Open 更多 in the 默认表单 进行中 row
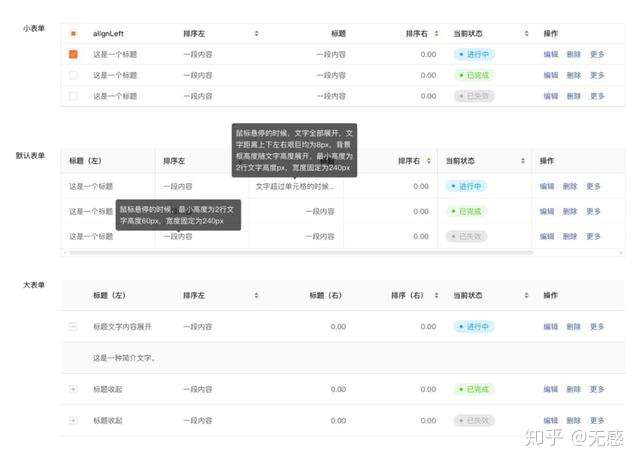This screenshot has width=640, height=464. 593,186
